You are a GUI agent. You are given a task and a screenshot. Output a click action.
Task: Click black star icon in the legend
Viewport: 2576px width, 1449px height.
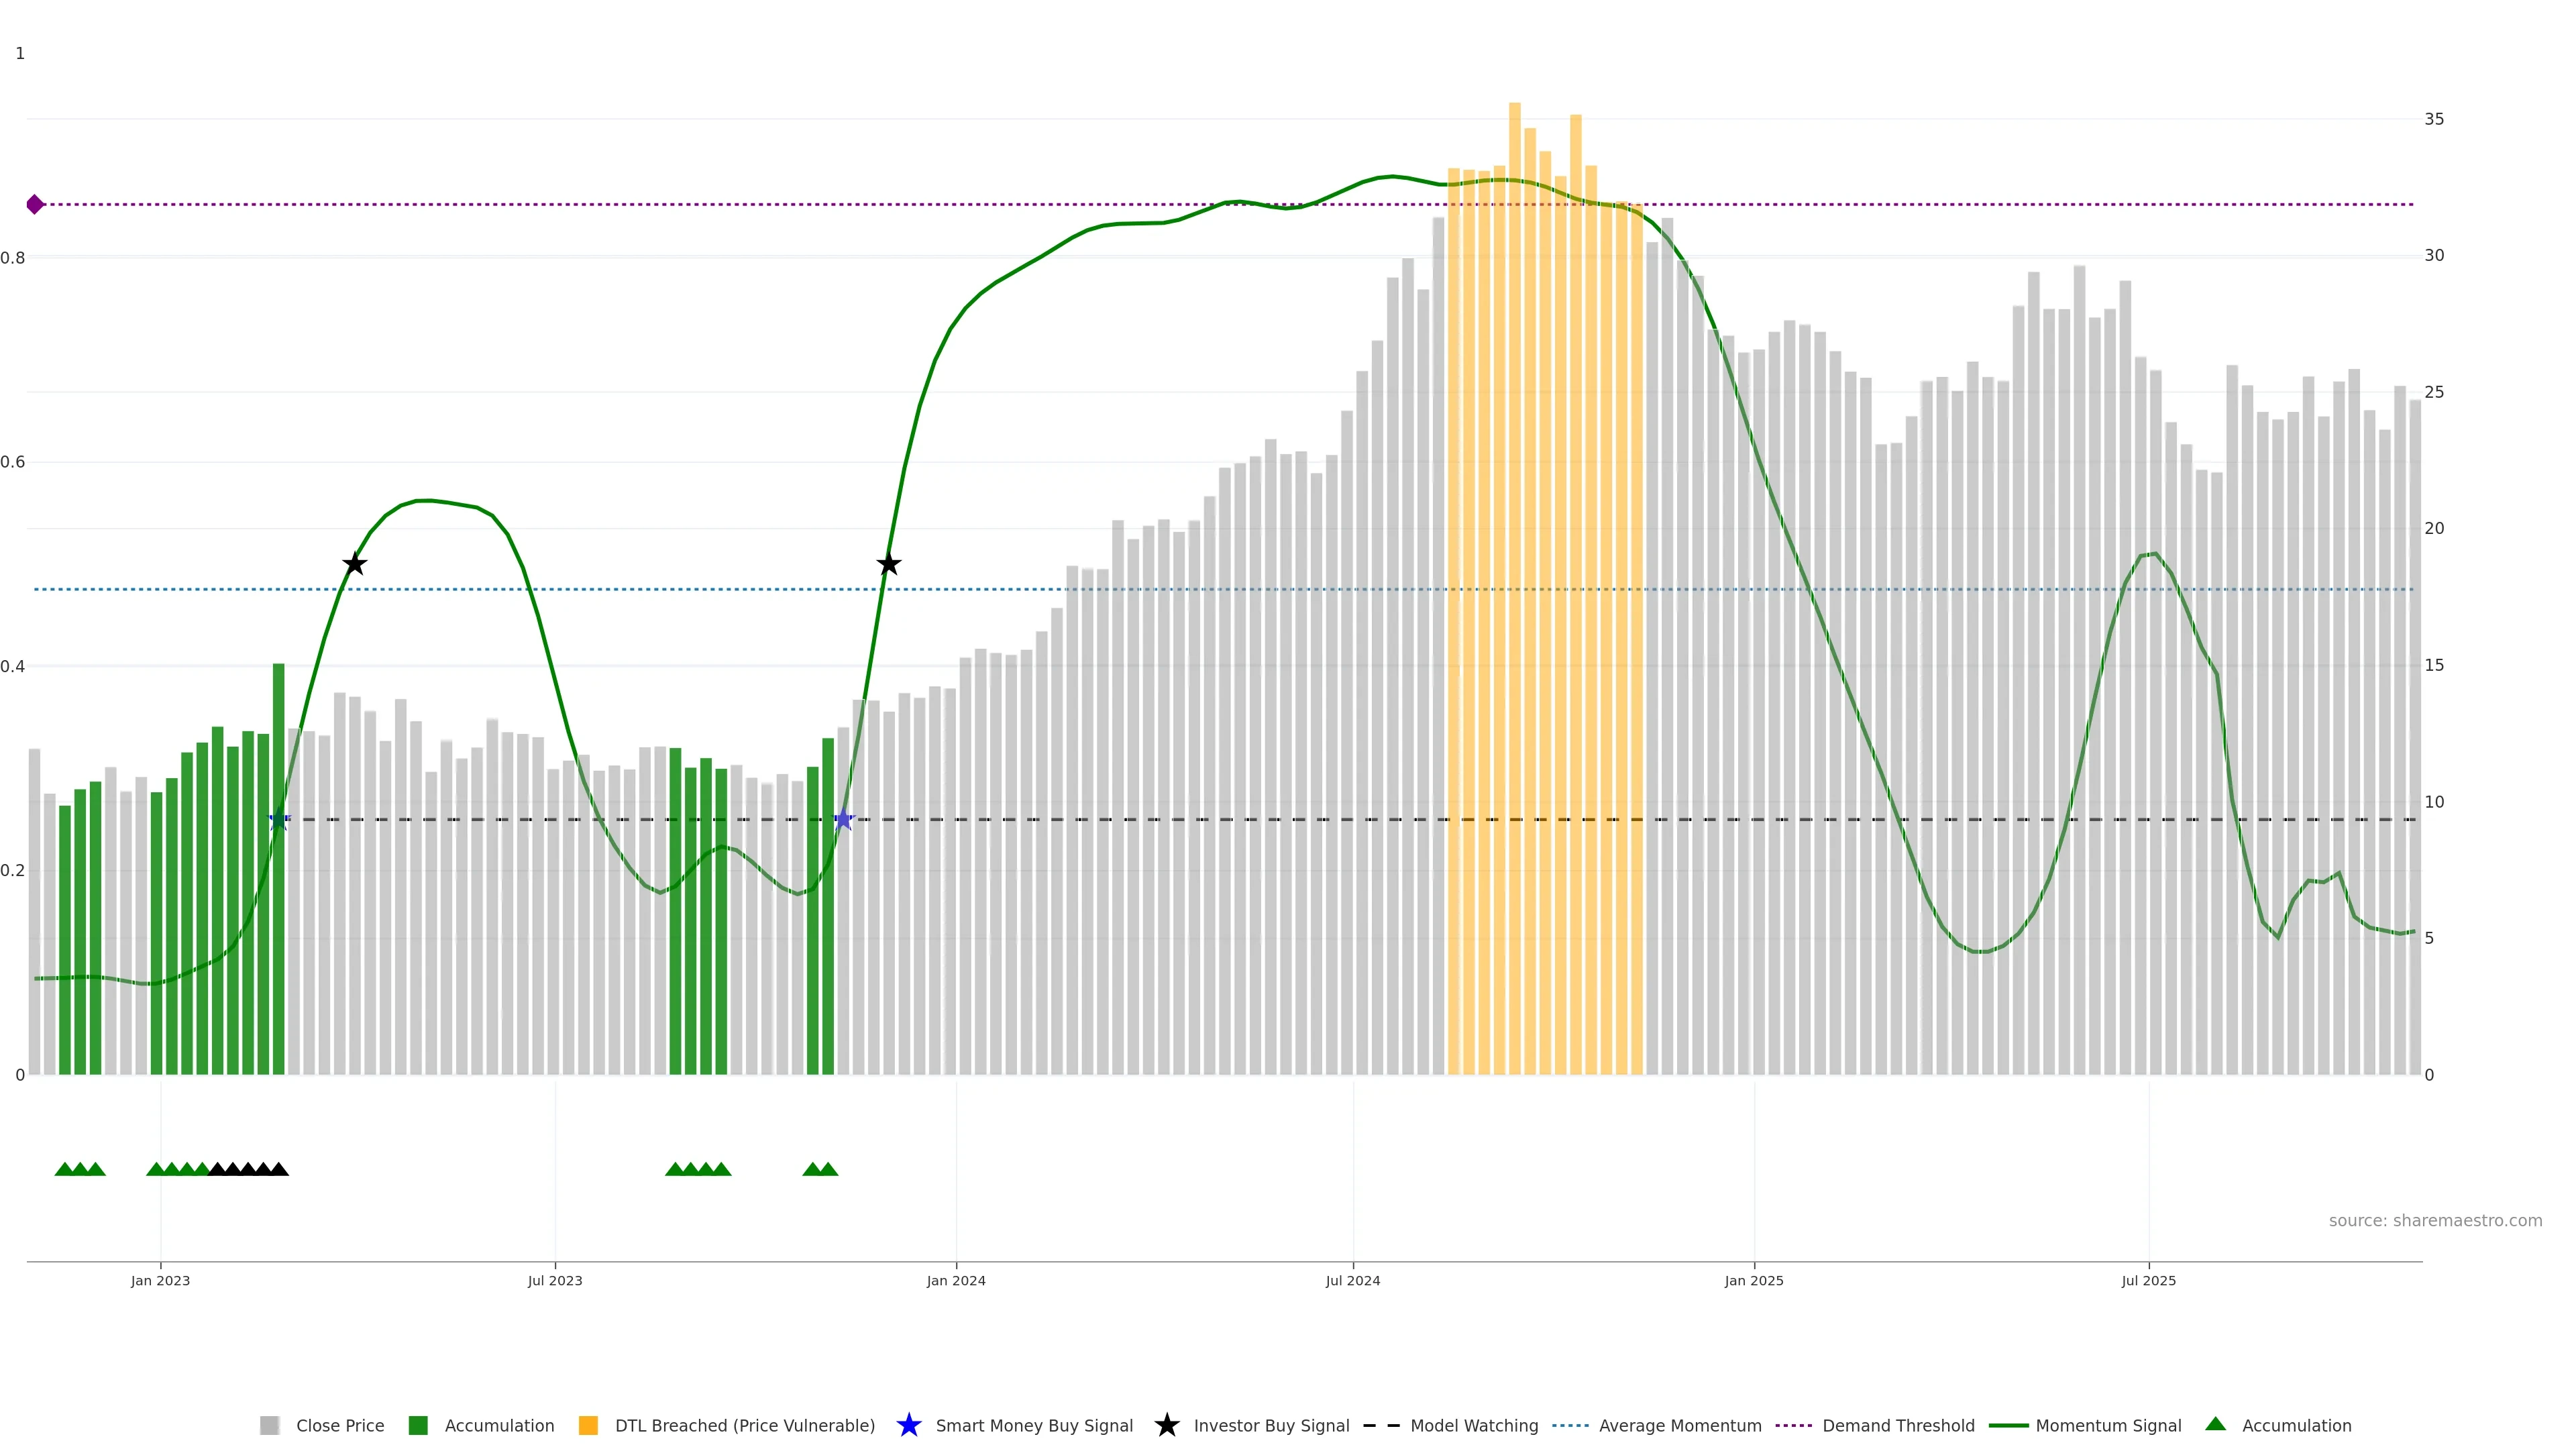(x=1166, y=1425)
